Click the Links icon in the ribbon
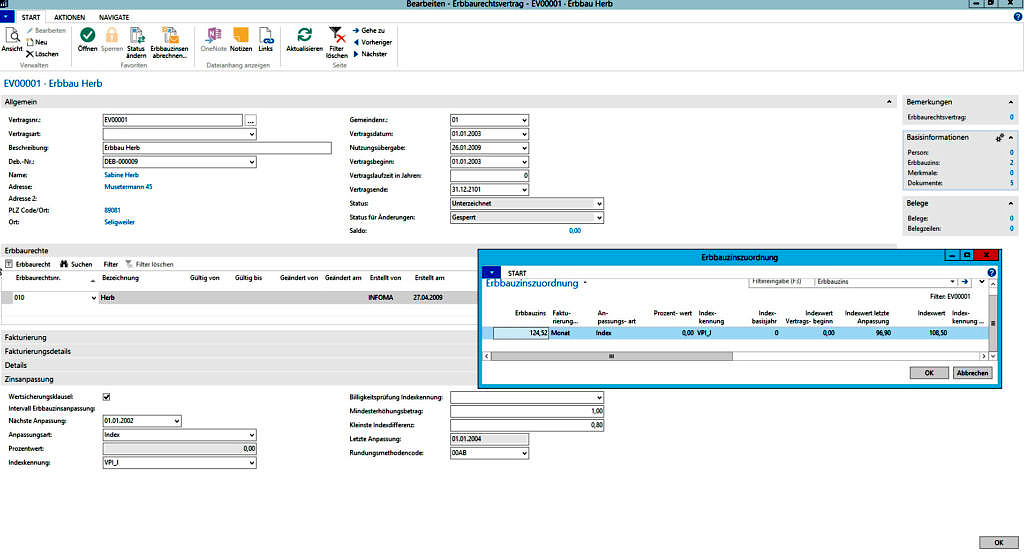The width and height of the screenshot is (1024, 553). tap(266, 36)
